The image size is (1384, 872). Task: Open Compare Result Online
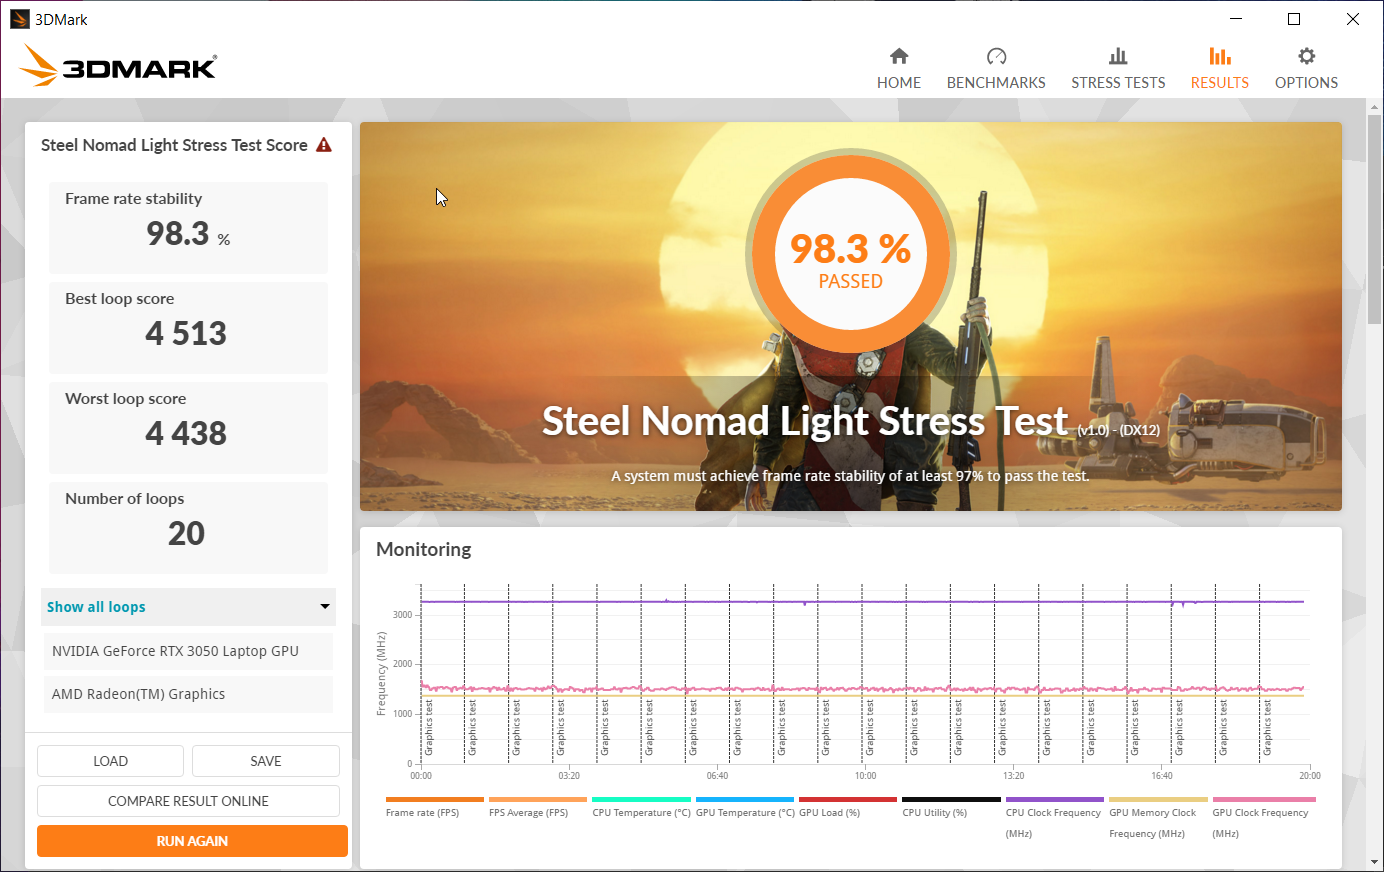[188, 801]
